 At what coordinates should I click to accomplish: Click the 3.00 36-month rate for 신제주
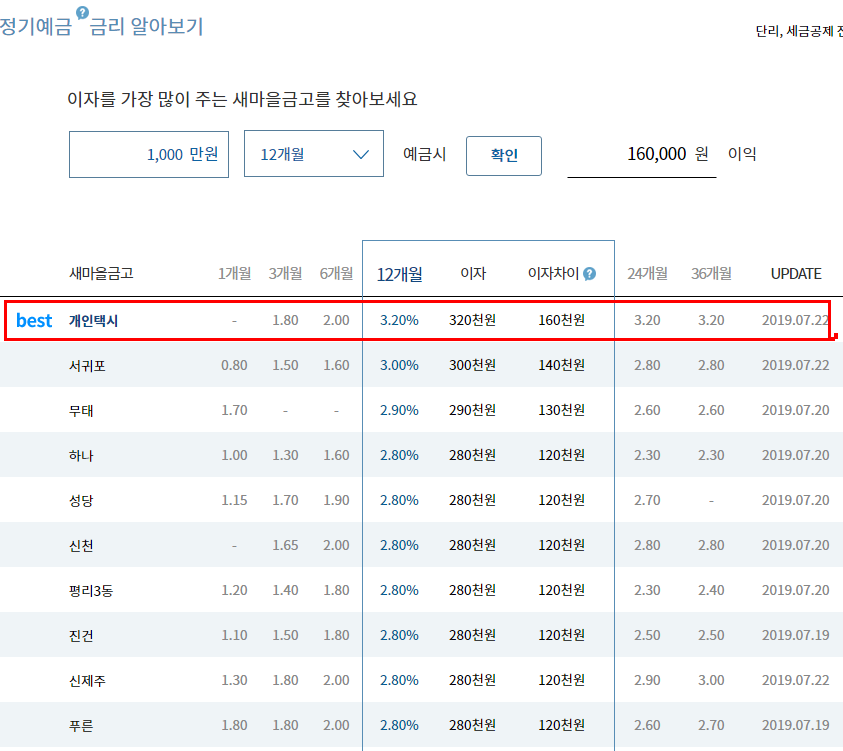[x=711, y=681]
